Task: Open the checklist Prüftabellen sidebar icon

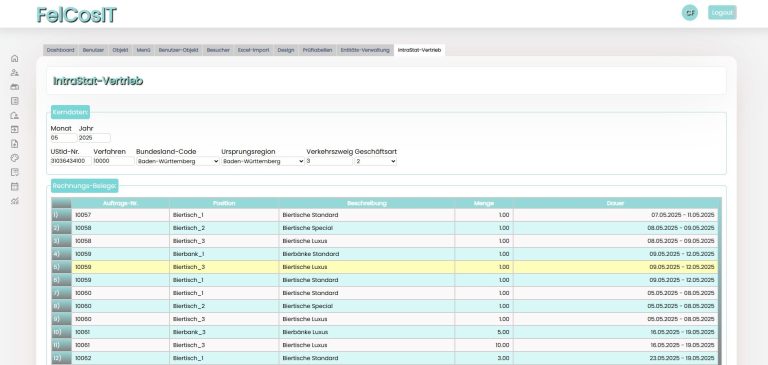Action: coord(15,172)
